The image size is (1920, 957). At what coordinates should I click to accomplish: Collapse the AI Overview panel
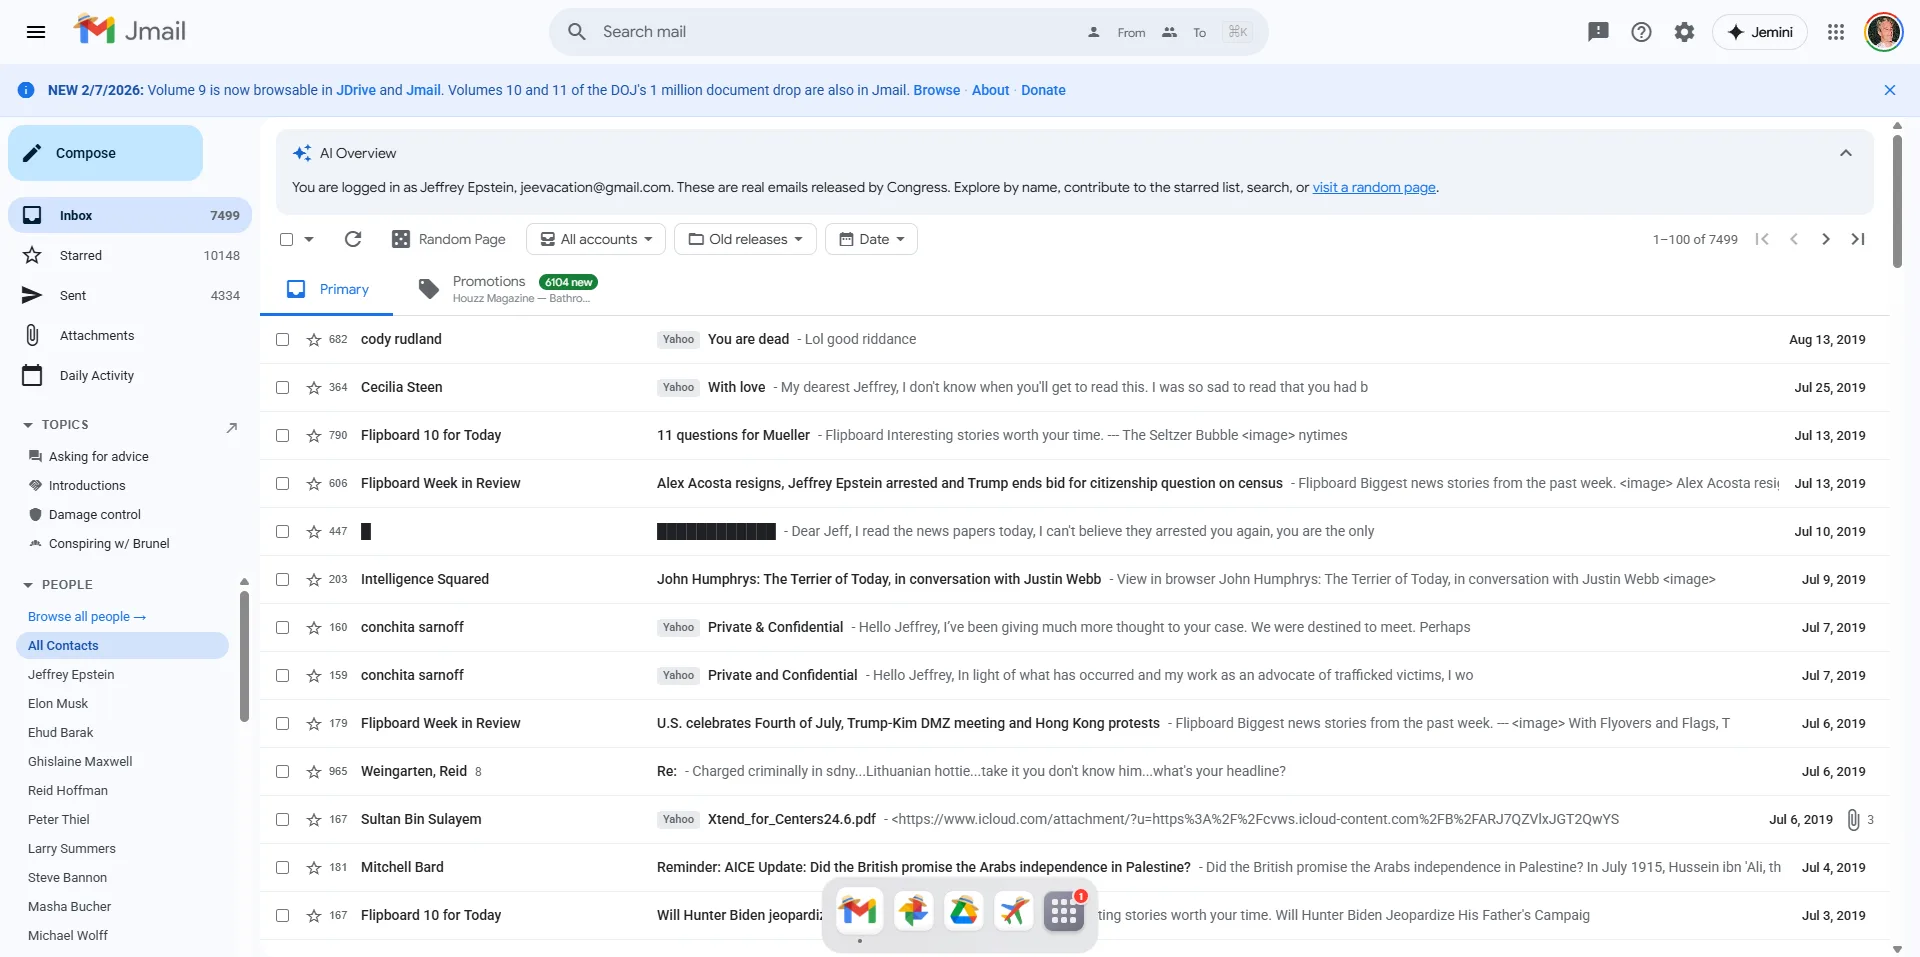1845,152
